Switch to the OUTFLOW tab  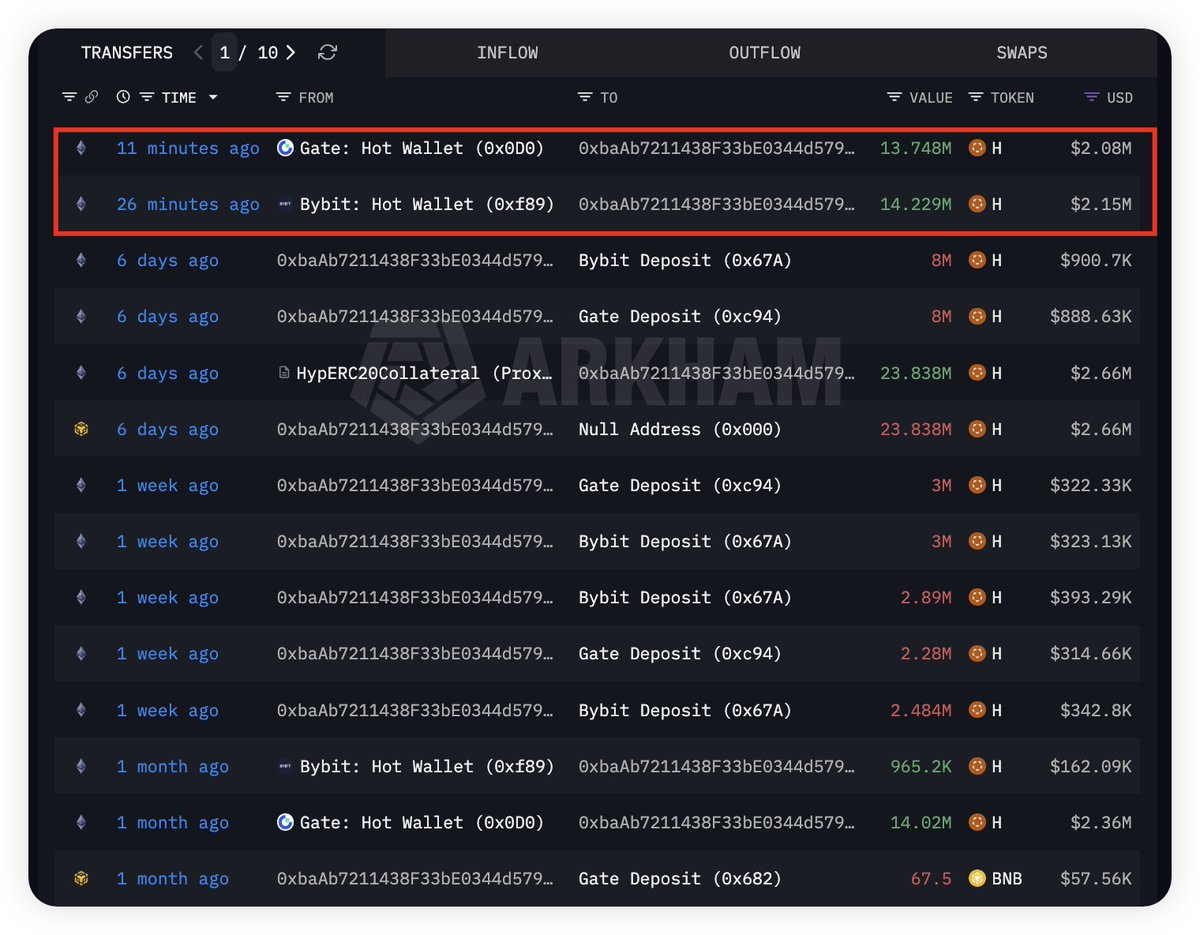pyautogui.click(x=764, y=52)
